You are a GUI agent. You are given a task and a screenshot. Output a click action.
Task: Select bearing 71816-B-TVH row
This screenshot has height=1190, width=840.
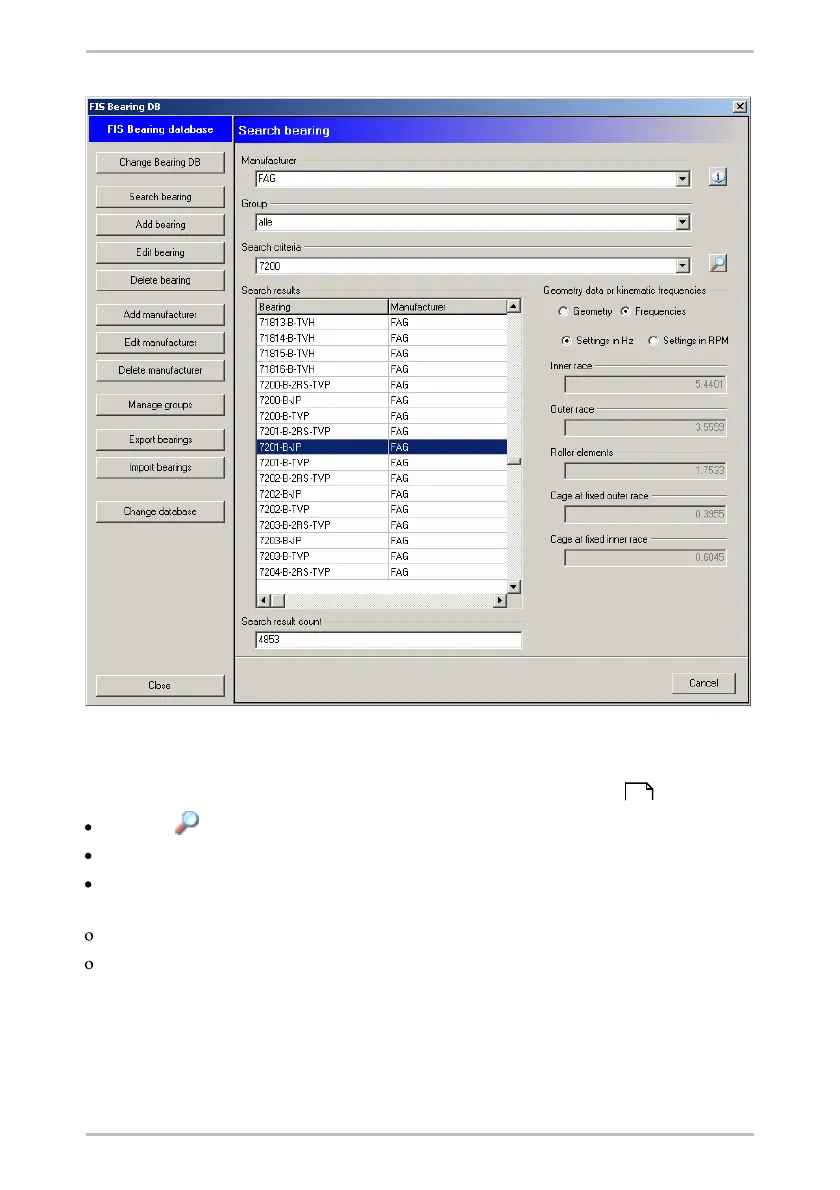pos(382,369)
